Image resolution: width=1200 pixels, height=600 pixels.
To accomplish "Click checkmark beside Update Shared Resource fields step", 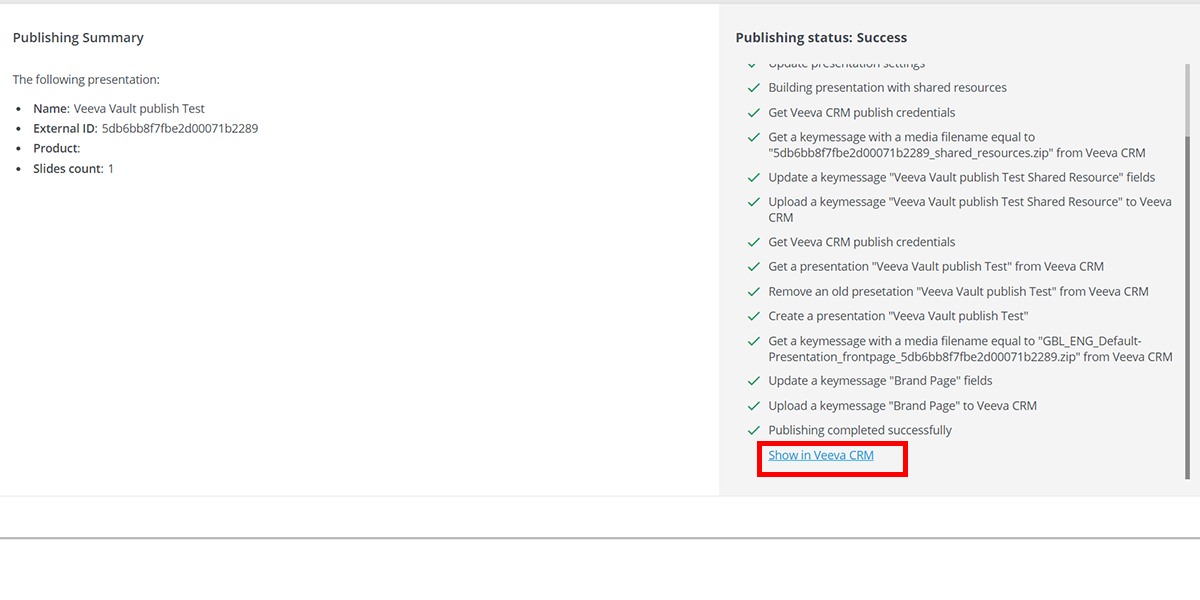I will [x=754, y=178].
